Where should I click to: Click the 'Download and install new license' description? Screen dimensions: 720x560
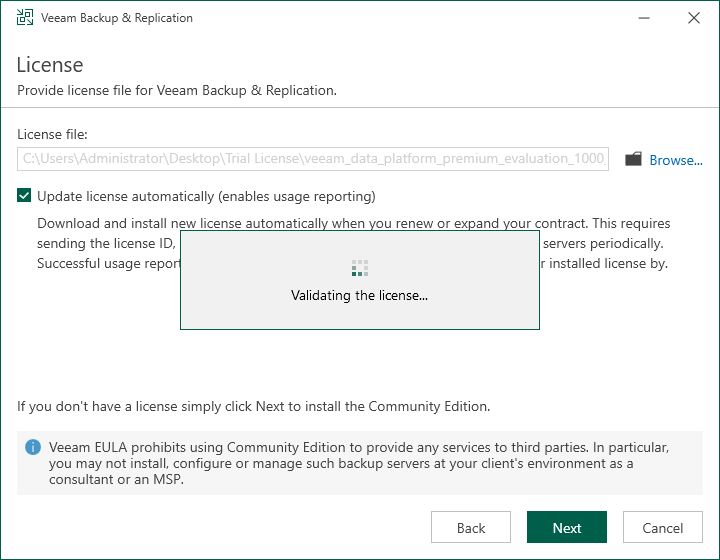click(x=354, y=243)
